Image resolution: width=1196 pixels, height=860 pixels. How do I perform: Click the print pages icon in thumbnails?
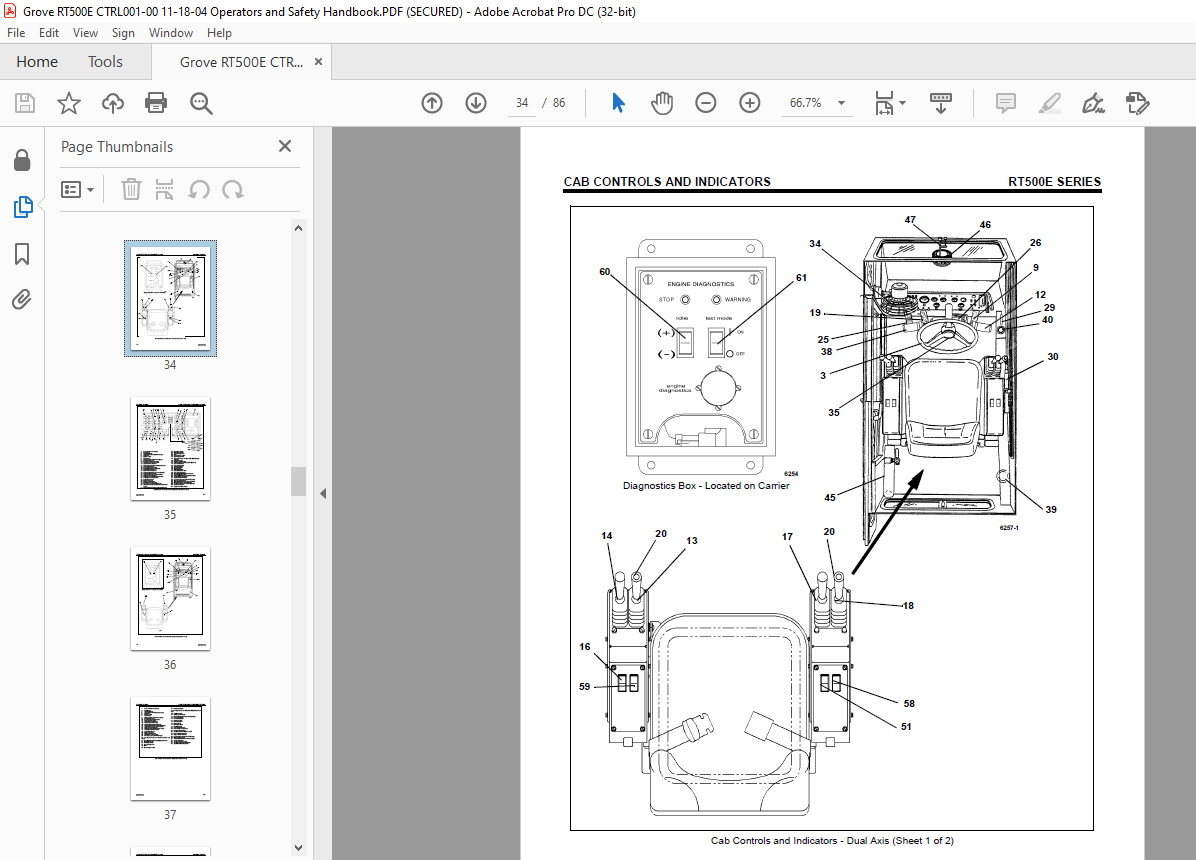point(164,189)
